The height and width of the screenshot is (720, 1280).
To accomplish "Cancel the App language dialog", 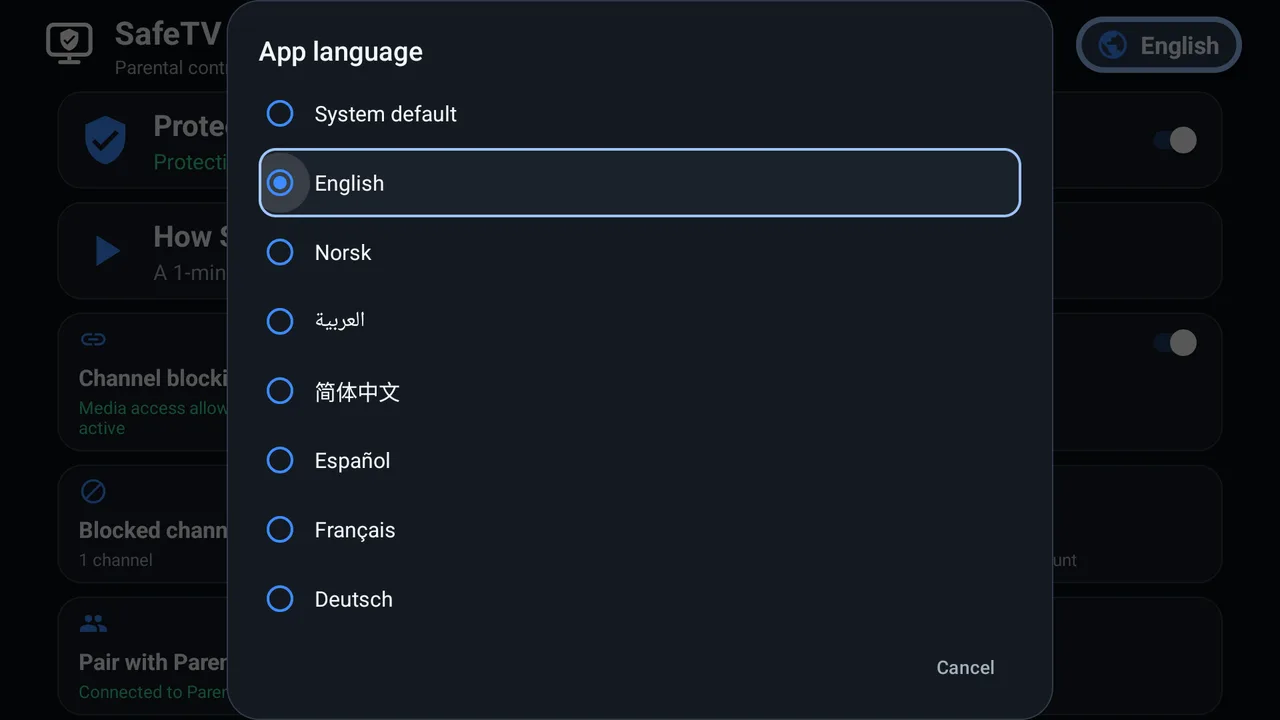I will pos(965,667).
